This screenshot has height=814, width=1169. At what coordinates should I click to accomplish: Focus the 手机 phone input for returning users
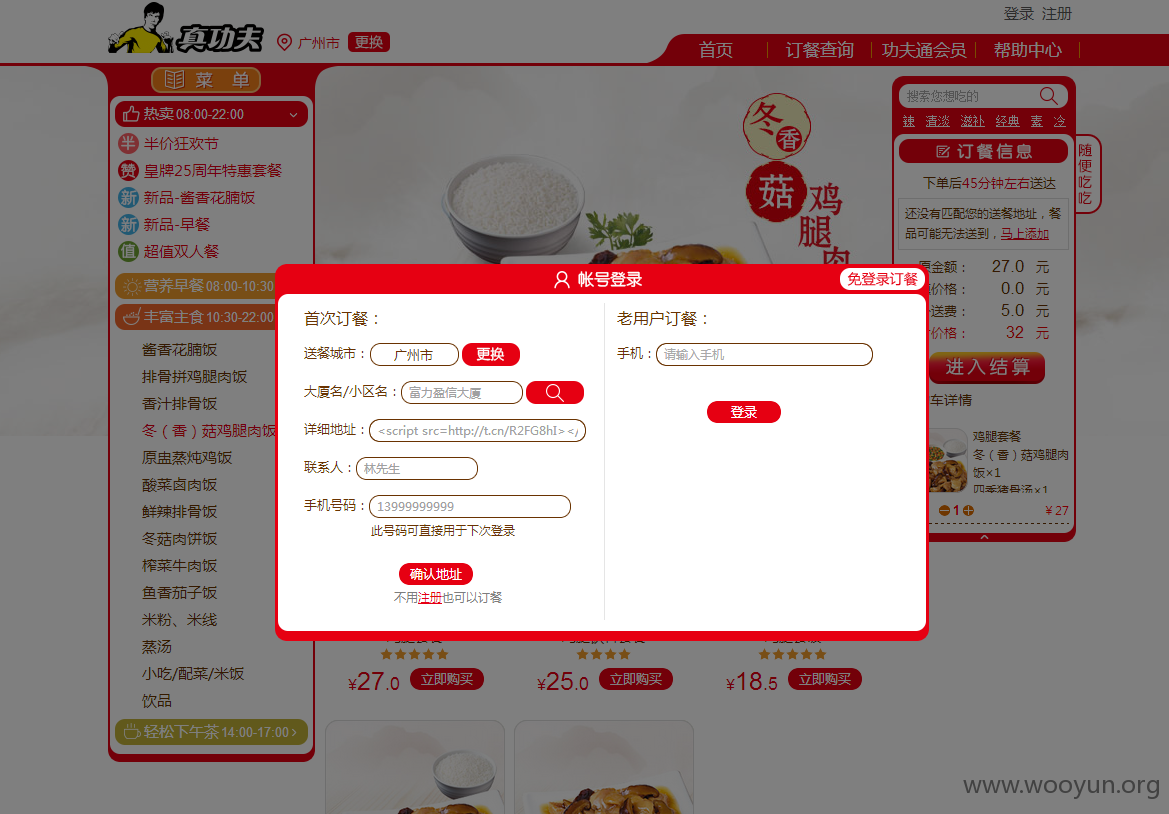tap(764, 355)
